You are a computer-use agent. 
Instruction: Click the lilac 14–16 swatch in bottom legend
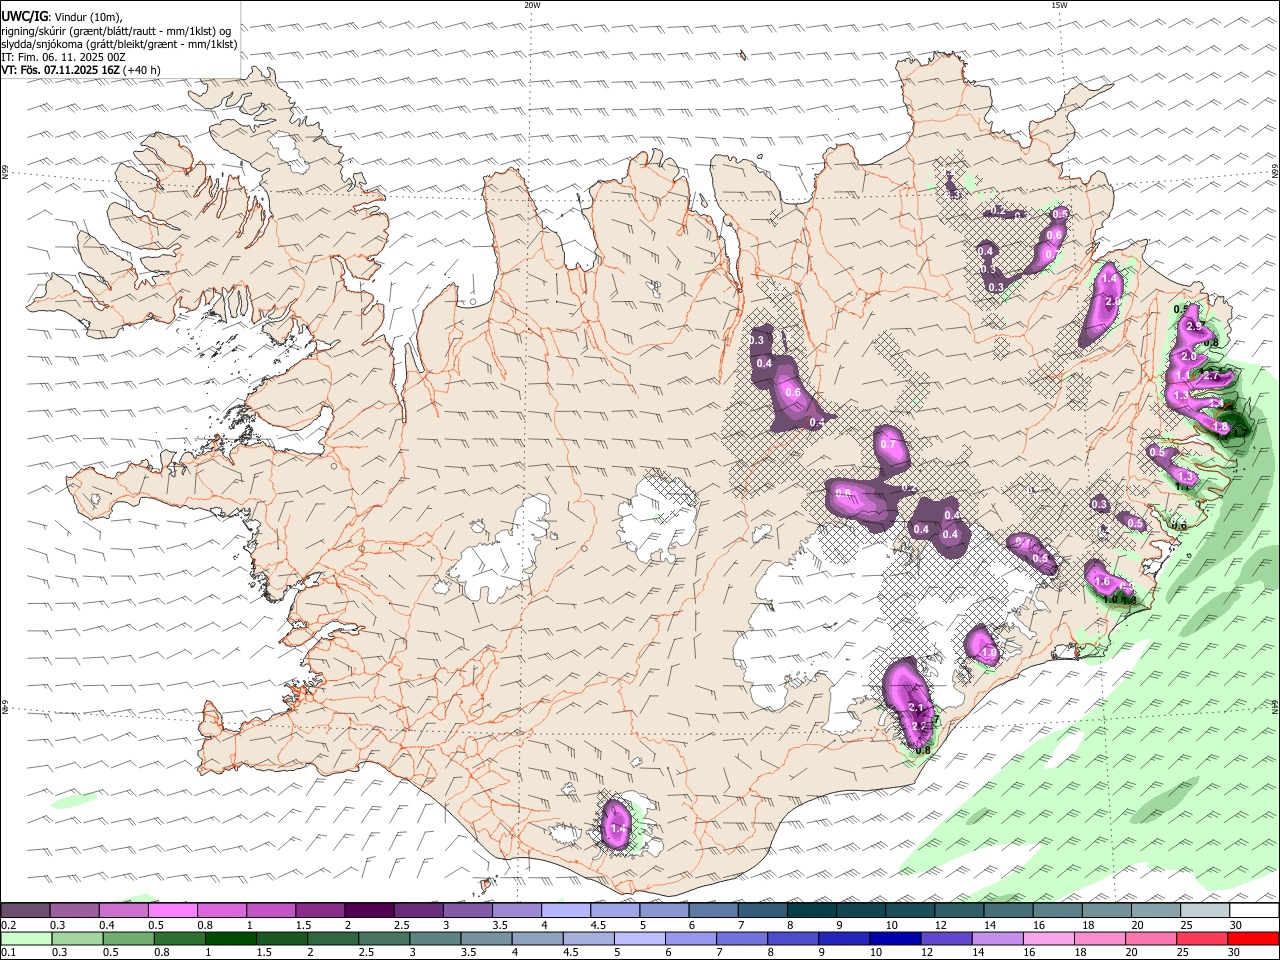[x=998, y=939]
